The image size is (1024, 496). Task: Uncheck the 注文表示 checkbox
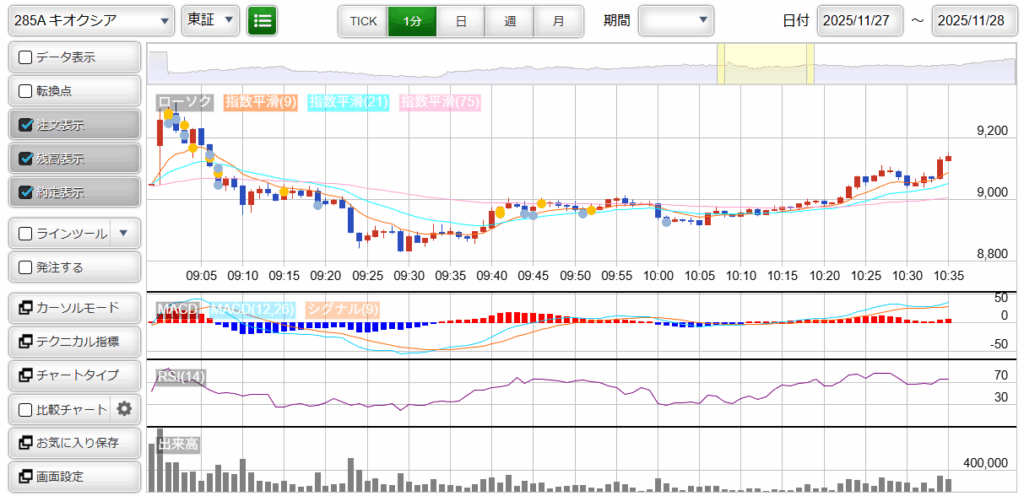point(27,125)
